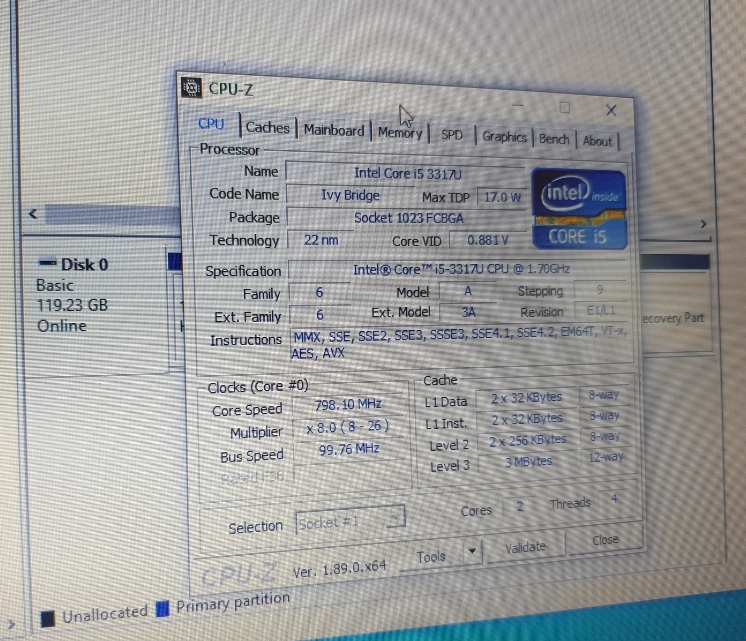
Task: Click the version text 'Ver. 1.89.0.x64'
Action: [x=339, y=569]
